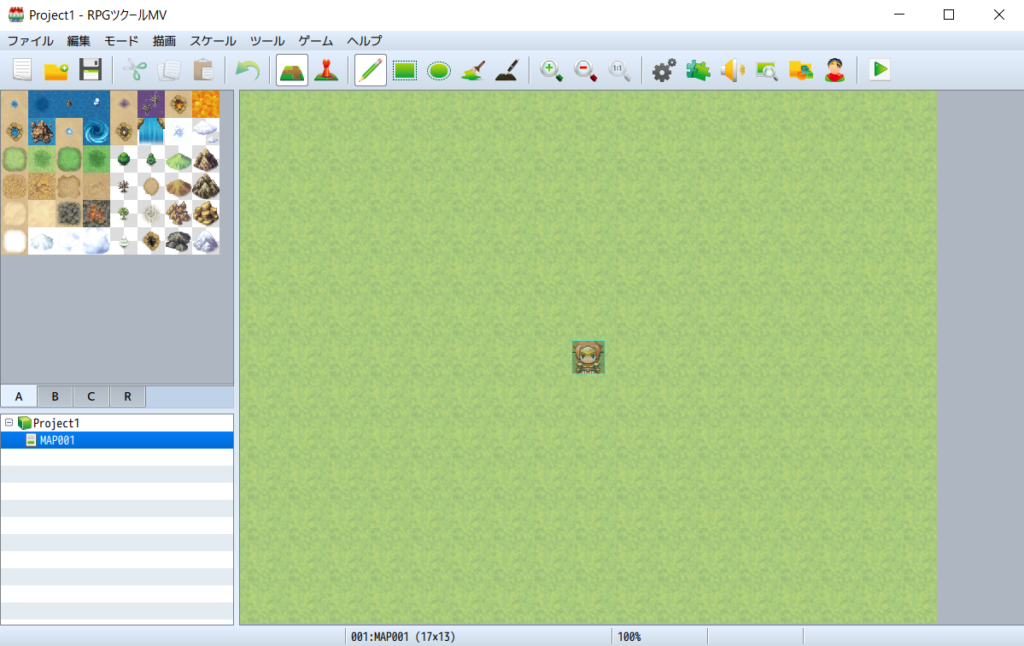
Task: Pick the Shadow Pen tool
Action: [507, 70]
